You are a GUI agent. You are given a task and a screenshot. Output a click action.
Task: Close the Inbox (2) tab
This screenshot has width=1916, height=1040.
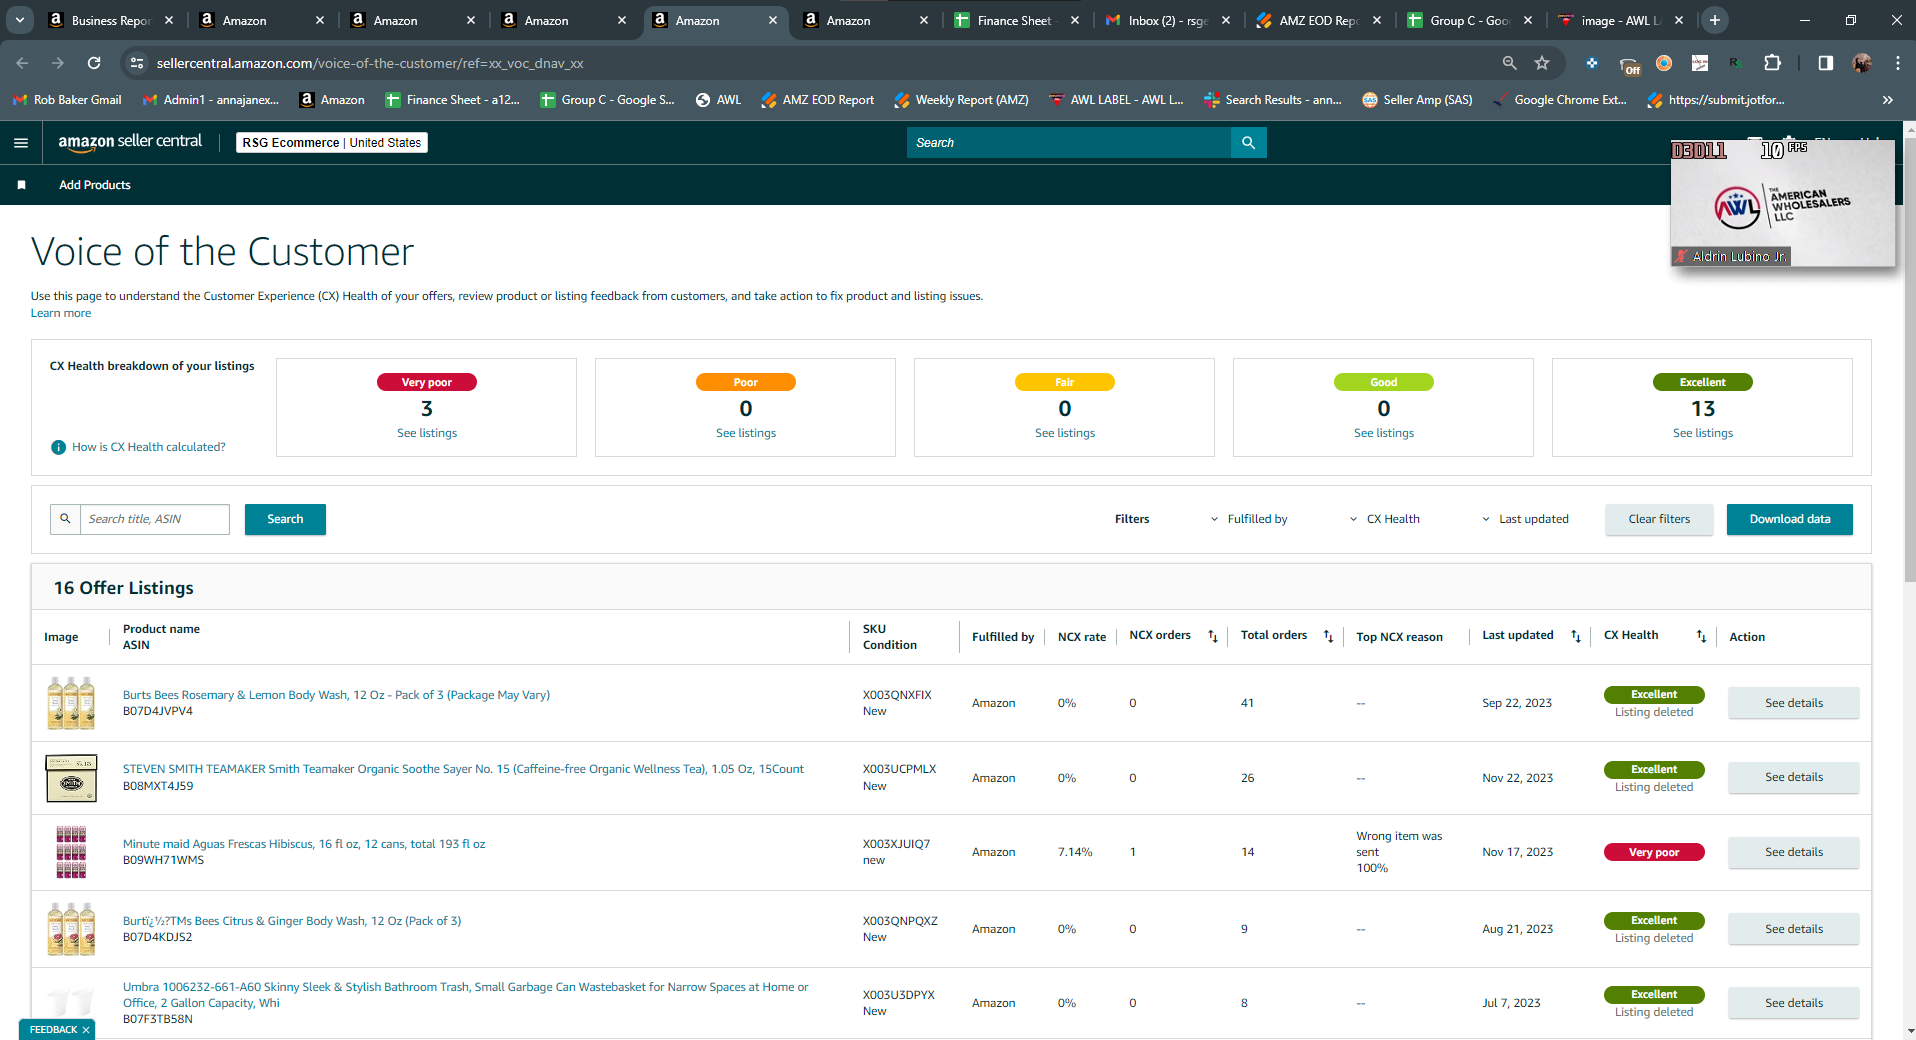point(1226,20)
